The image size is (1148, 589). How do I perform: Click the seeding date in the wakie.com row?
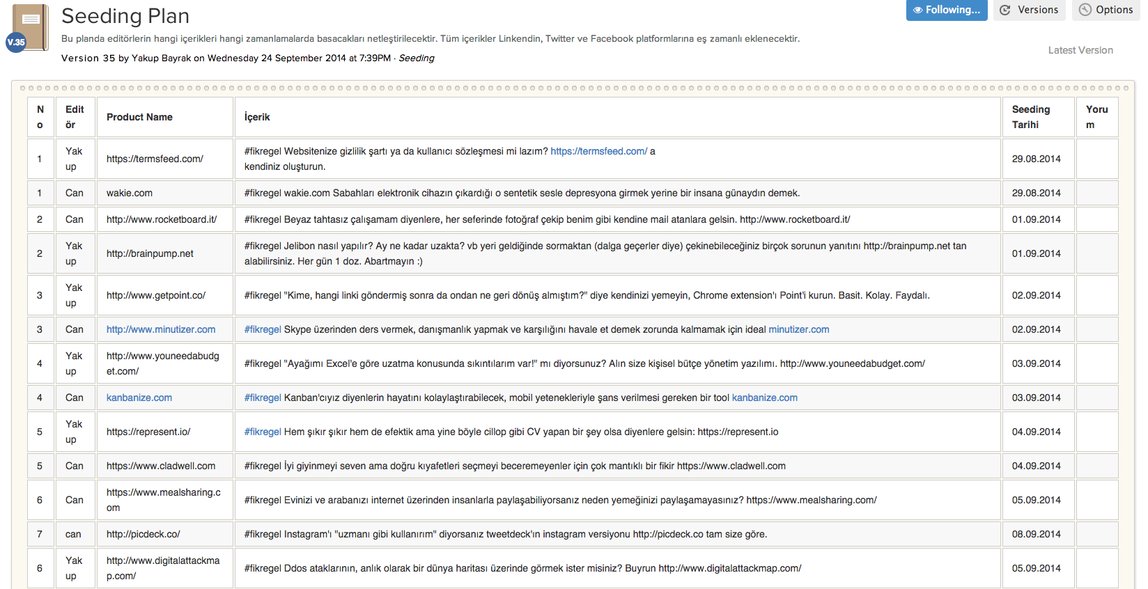click(1036, 193)
